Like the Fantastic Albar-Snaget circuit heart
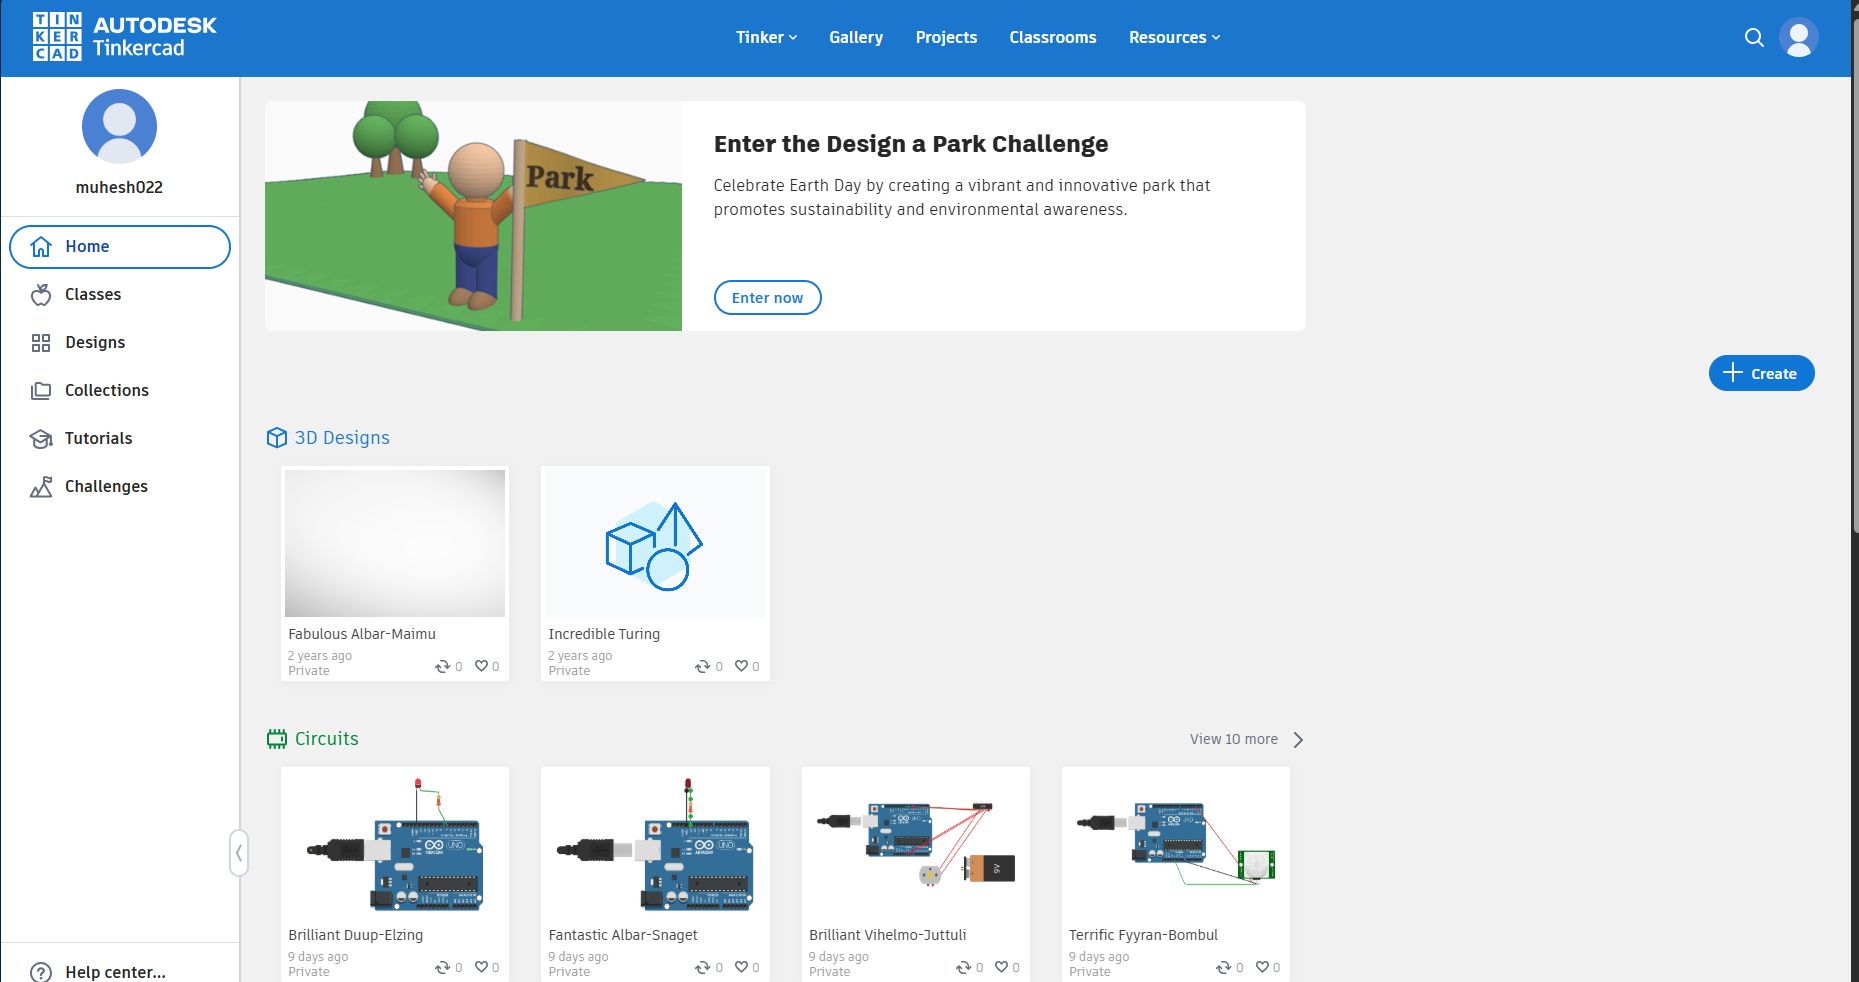 [741, 967]
